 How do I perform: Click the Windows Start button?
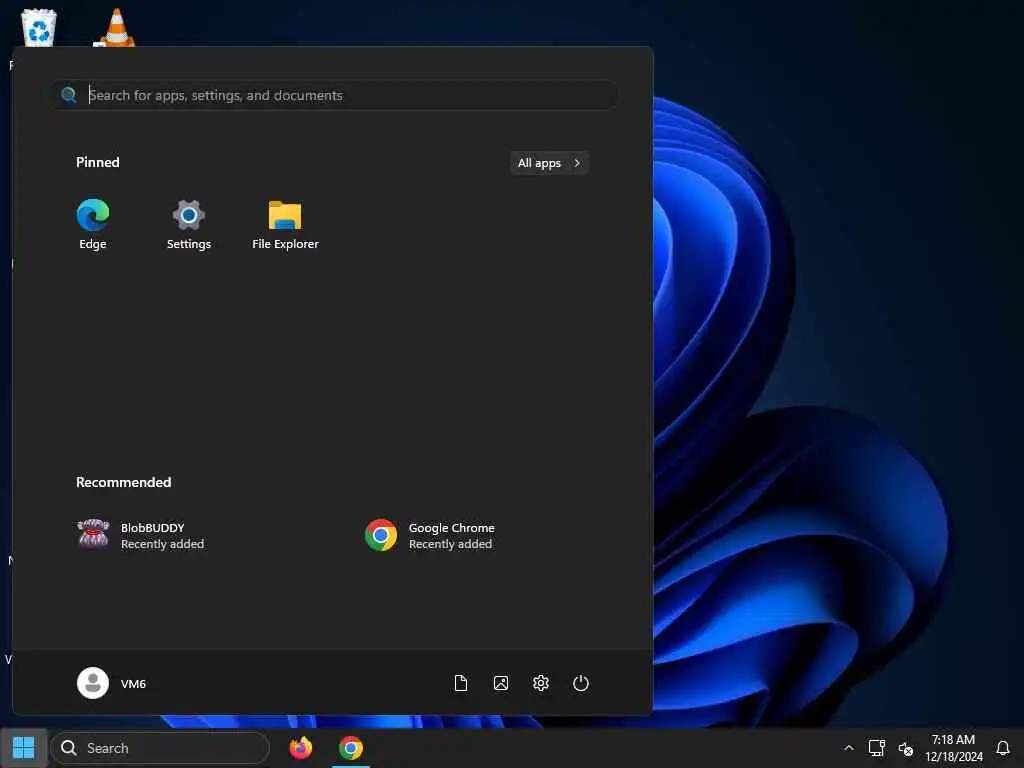24,748
